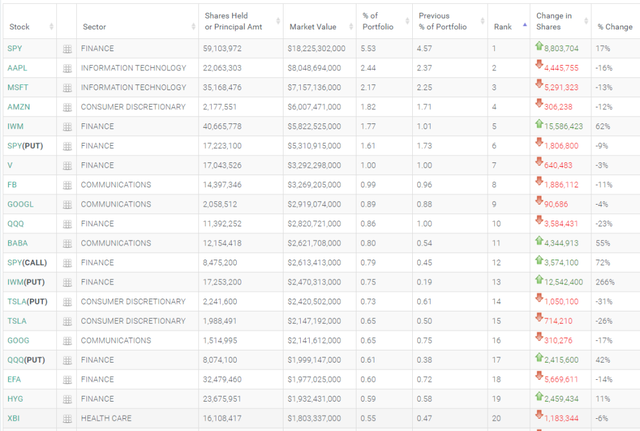This screenshot has width=640, height=431.
Task: Select market value $18,225,302,000
Action: pos(316,49)
